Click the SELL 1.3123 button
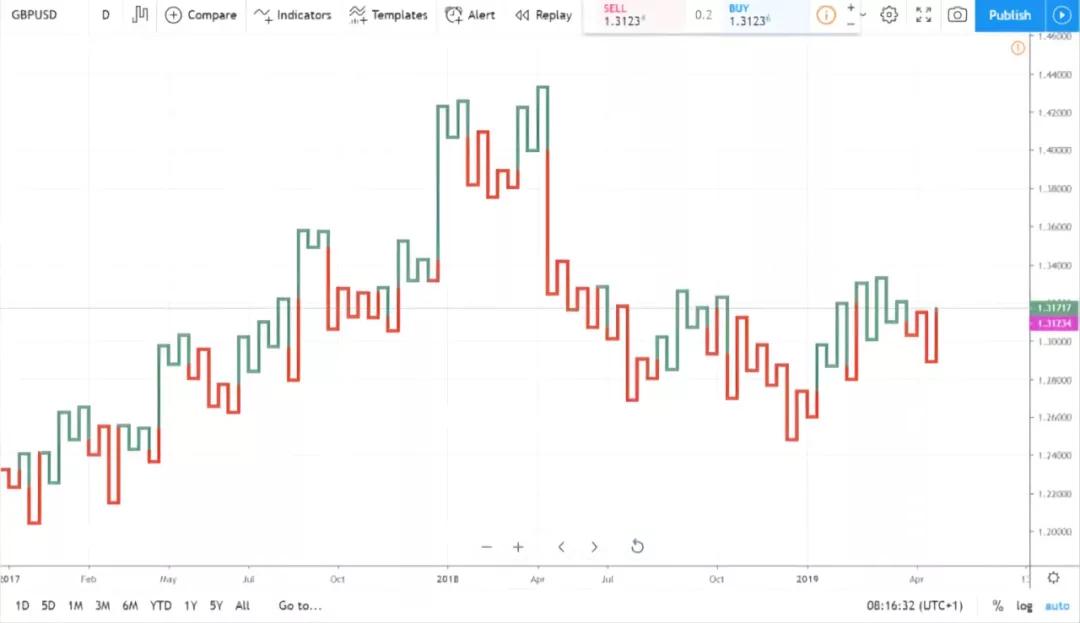 [x=634, y=15]
